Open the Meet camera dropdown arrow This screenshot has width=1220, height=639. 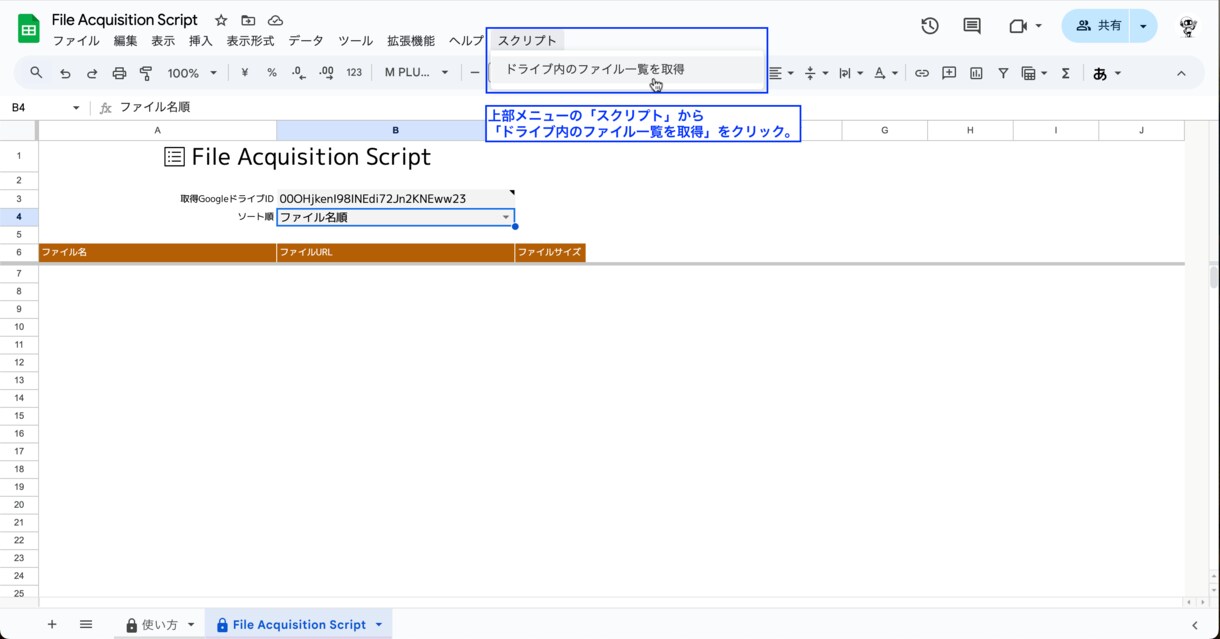tap(1039, 26)
